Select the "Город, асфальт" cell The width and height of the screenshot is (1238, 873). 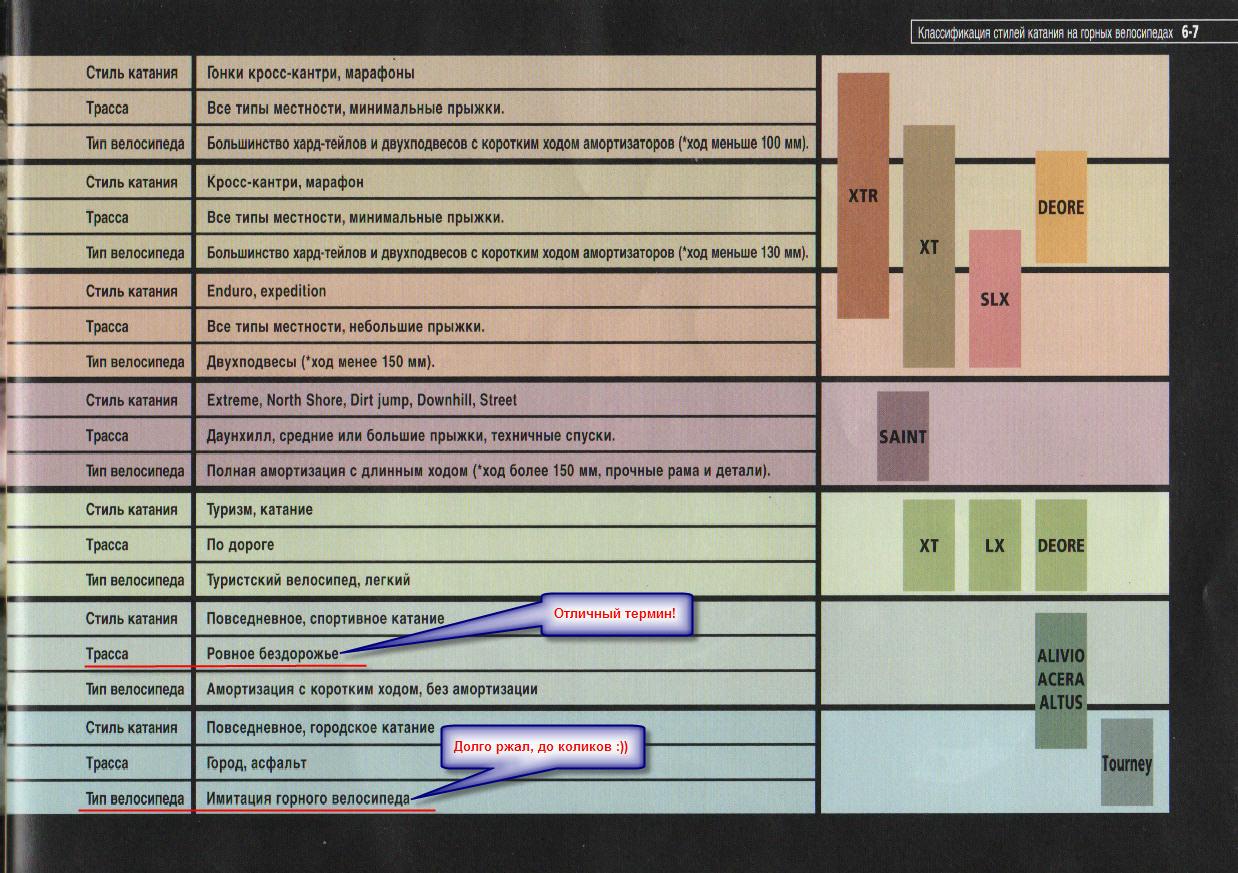pos(256,763)
